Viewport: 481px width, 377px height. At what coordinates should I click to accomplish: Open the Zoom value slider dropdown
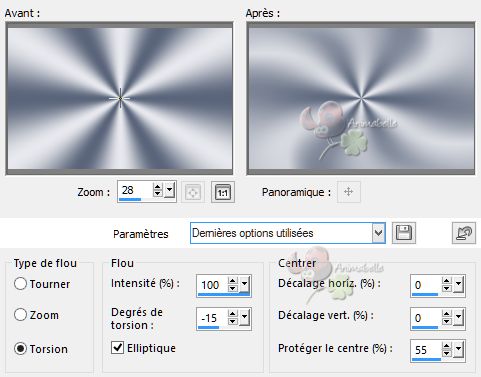[x=170, y=191]
